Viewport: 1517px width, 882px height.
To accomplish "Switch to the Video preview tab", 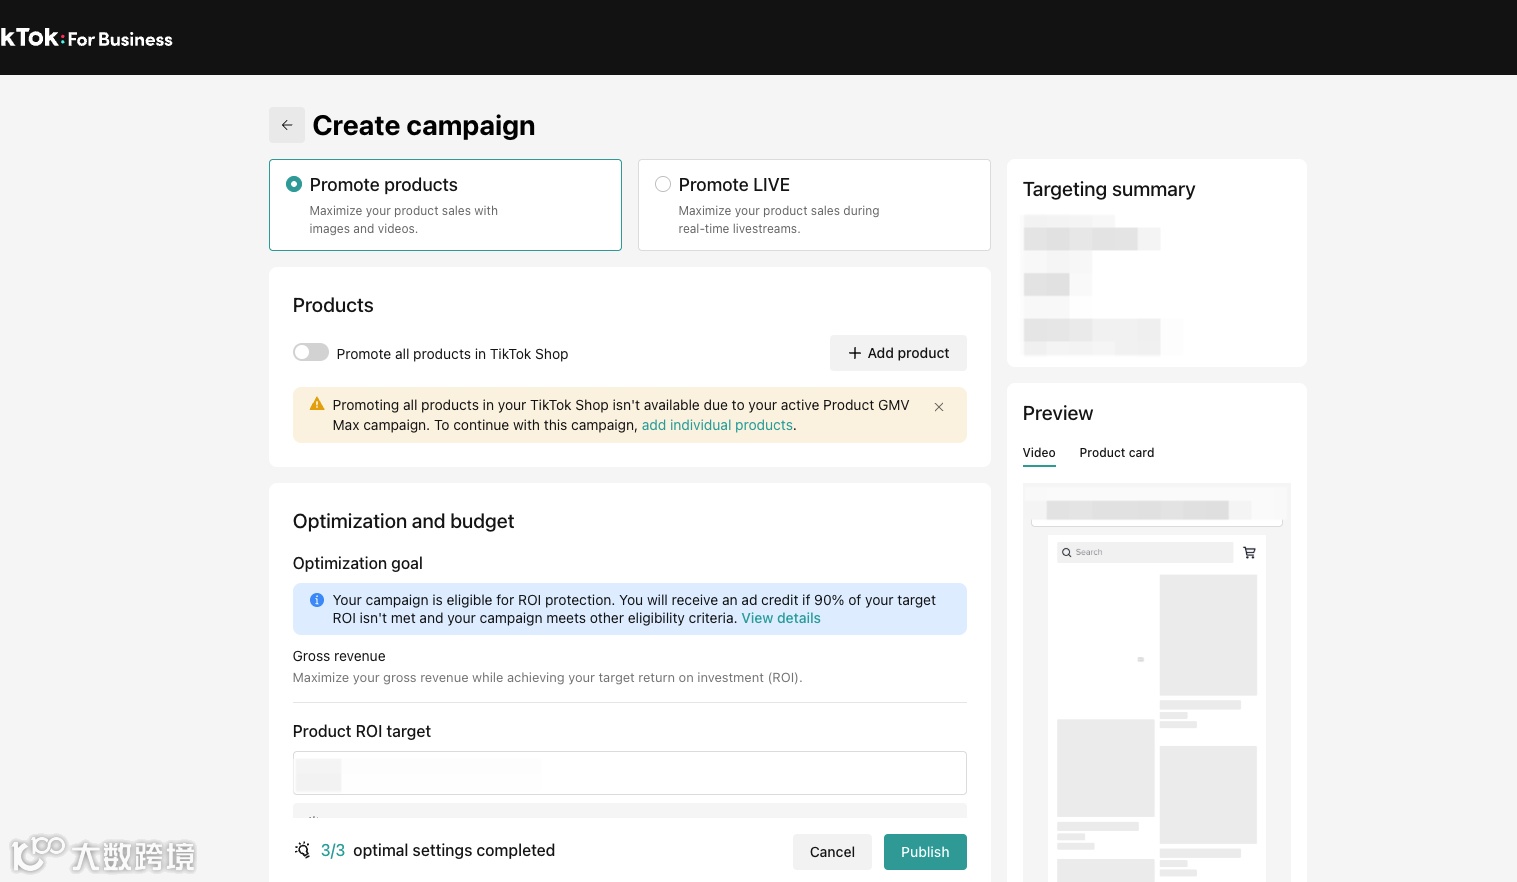I will tap(1039, 453).
